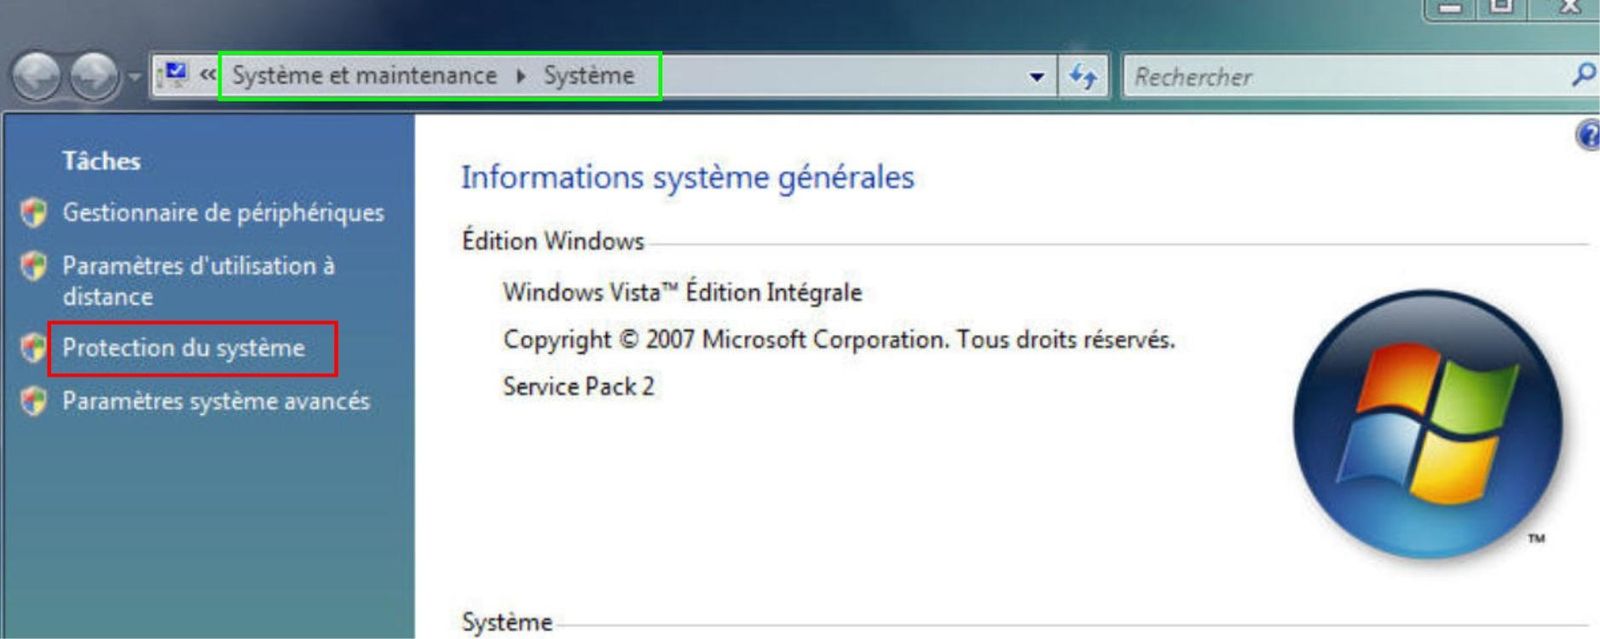
Task: Open the address bar history dropdown
Action: pos(1037,77)
